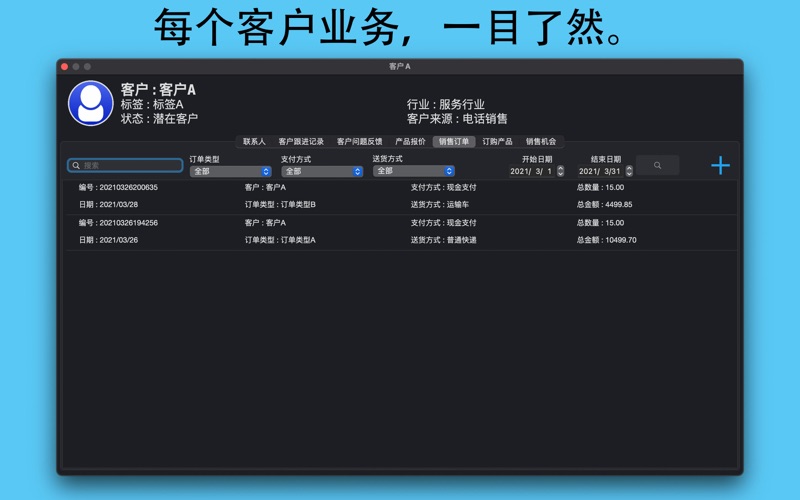800x500 pixels.
Task: Click the magnifier icon inside the search field
Action: coord(76,165)
